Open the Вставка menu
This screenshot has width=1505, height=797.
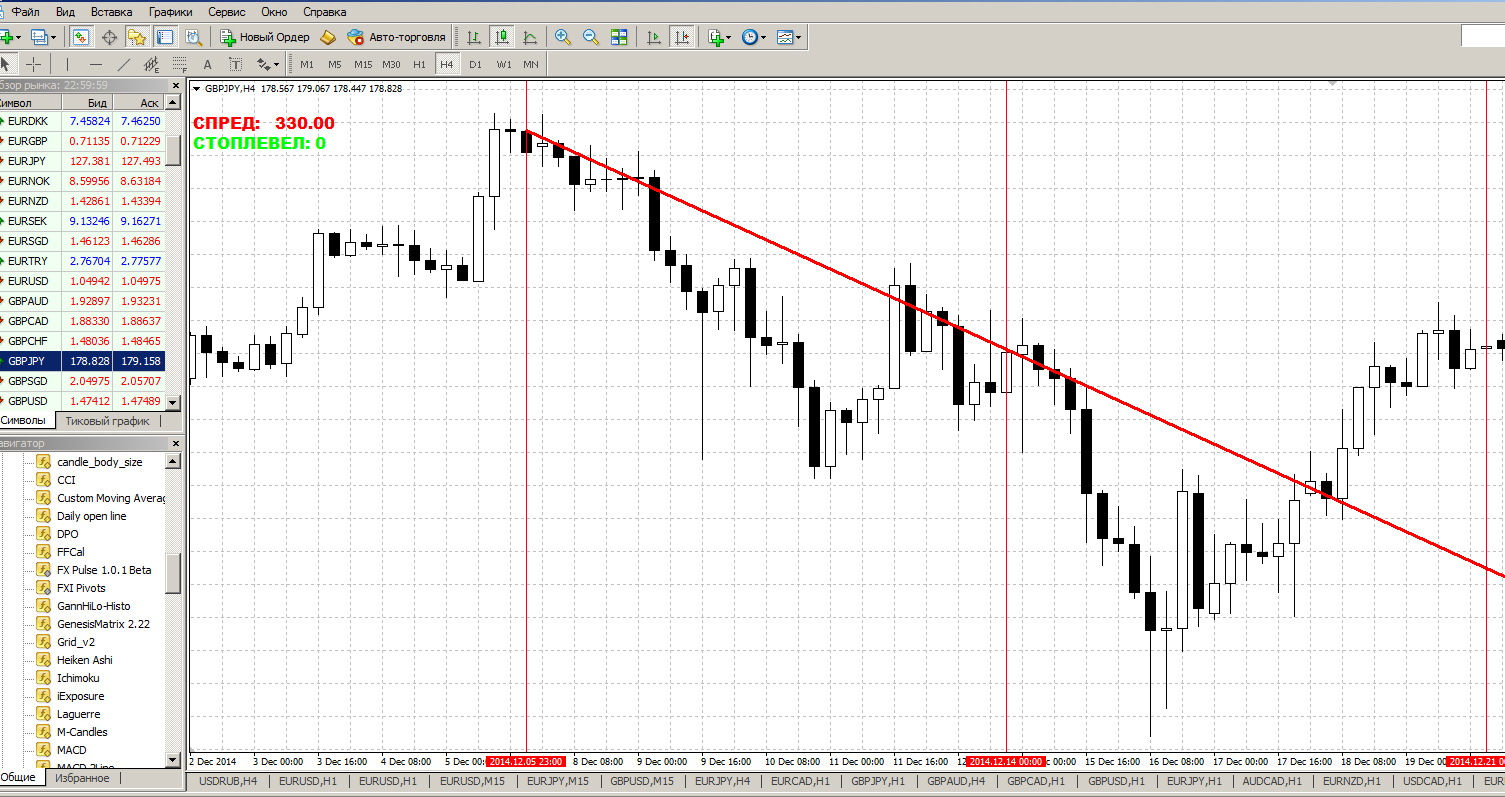(111, 12)
